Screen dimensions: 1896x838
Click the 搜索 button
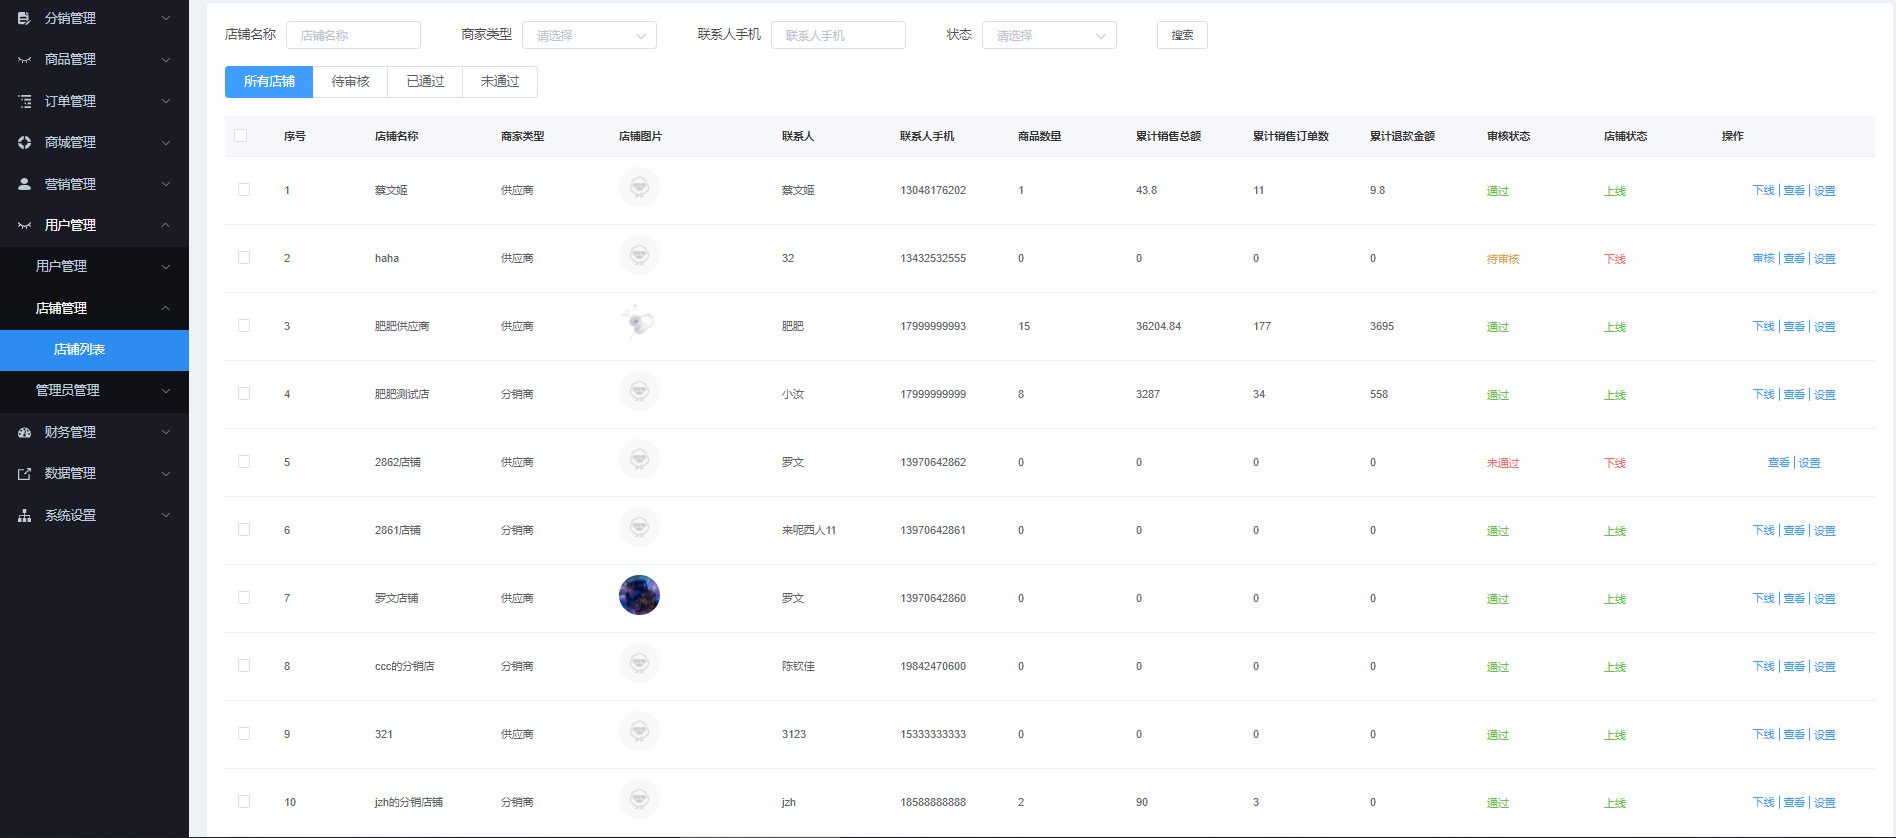(x=1182, y=35)
